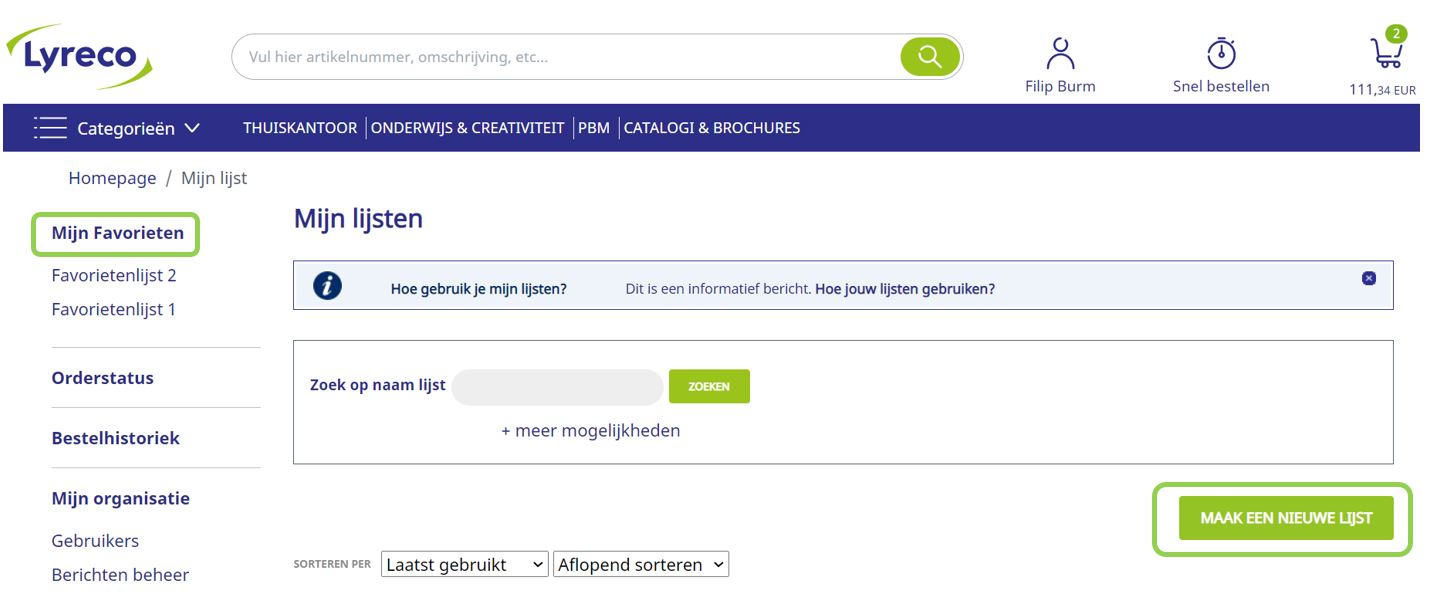Select THUISKANTOOR in the navigation bar

(300, 128)
